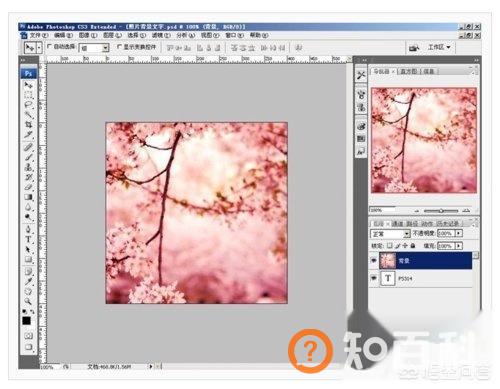
Task: Select the text layer thumbnail
Action: 388,278
